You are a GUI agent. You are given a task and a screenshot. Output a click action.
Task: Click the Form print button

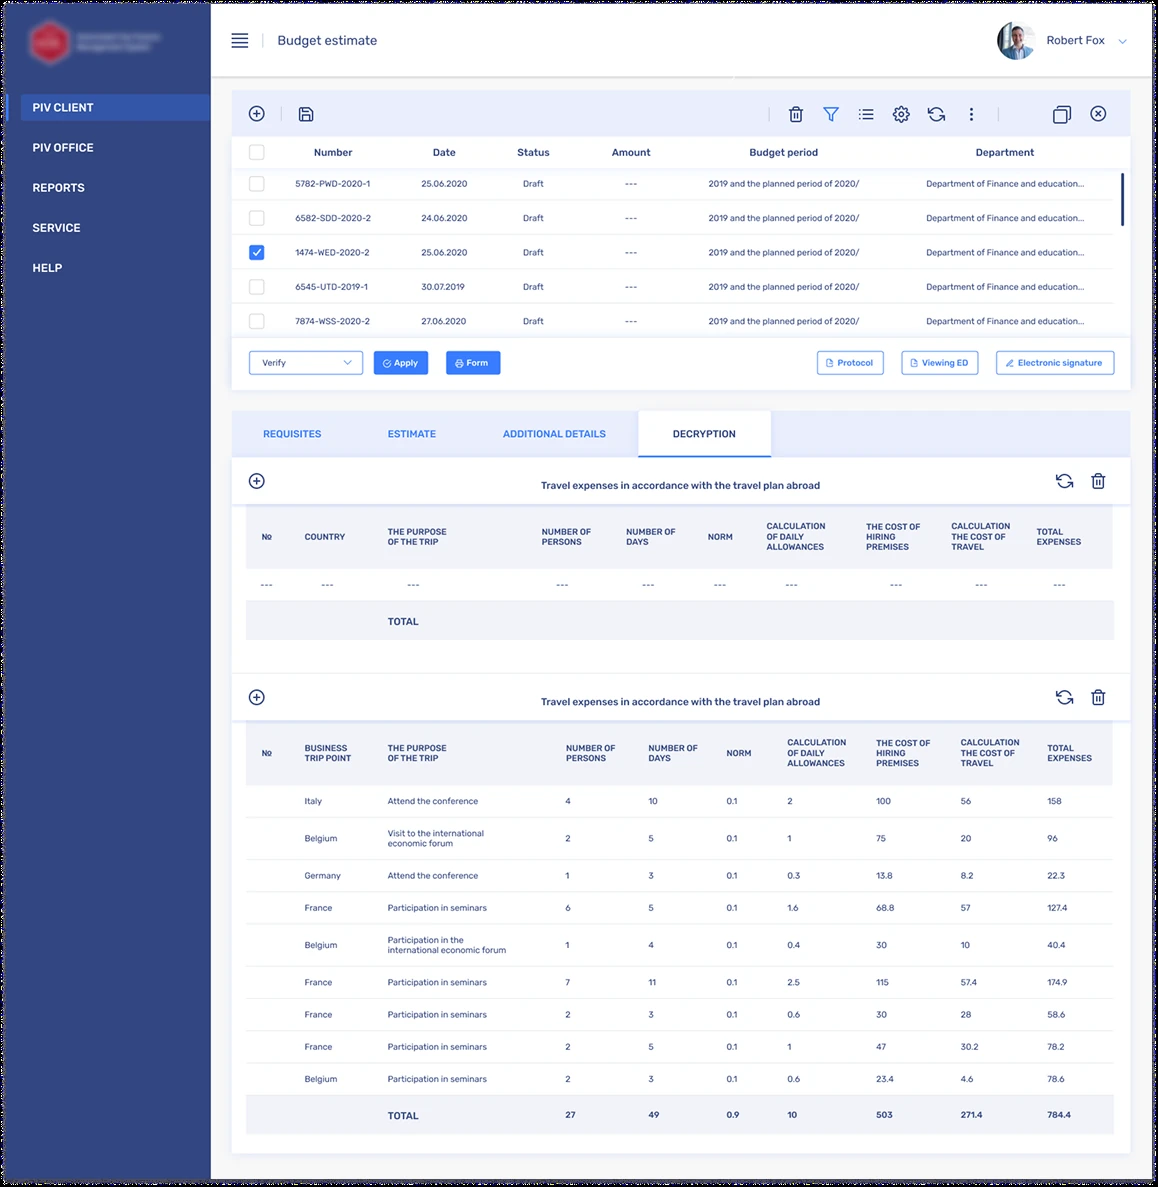tap(472, 363)
